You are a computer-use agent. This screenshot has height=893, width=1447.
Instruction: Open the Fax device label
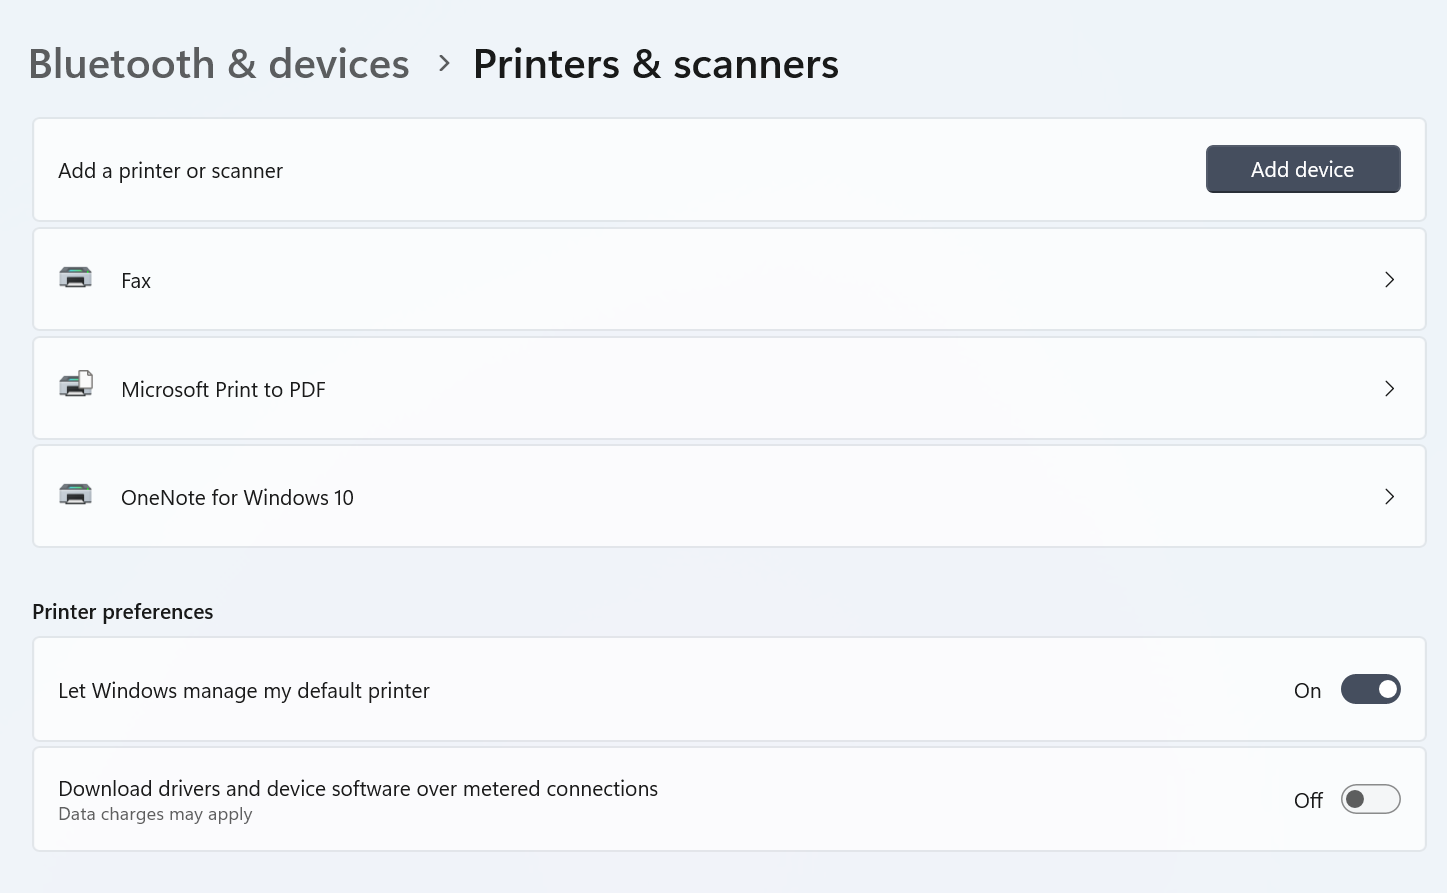click(136, 281)
